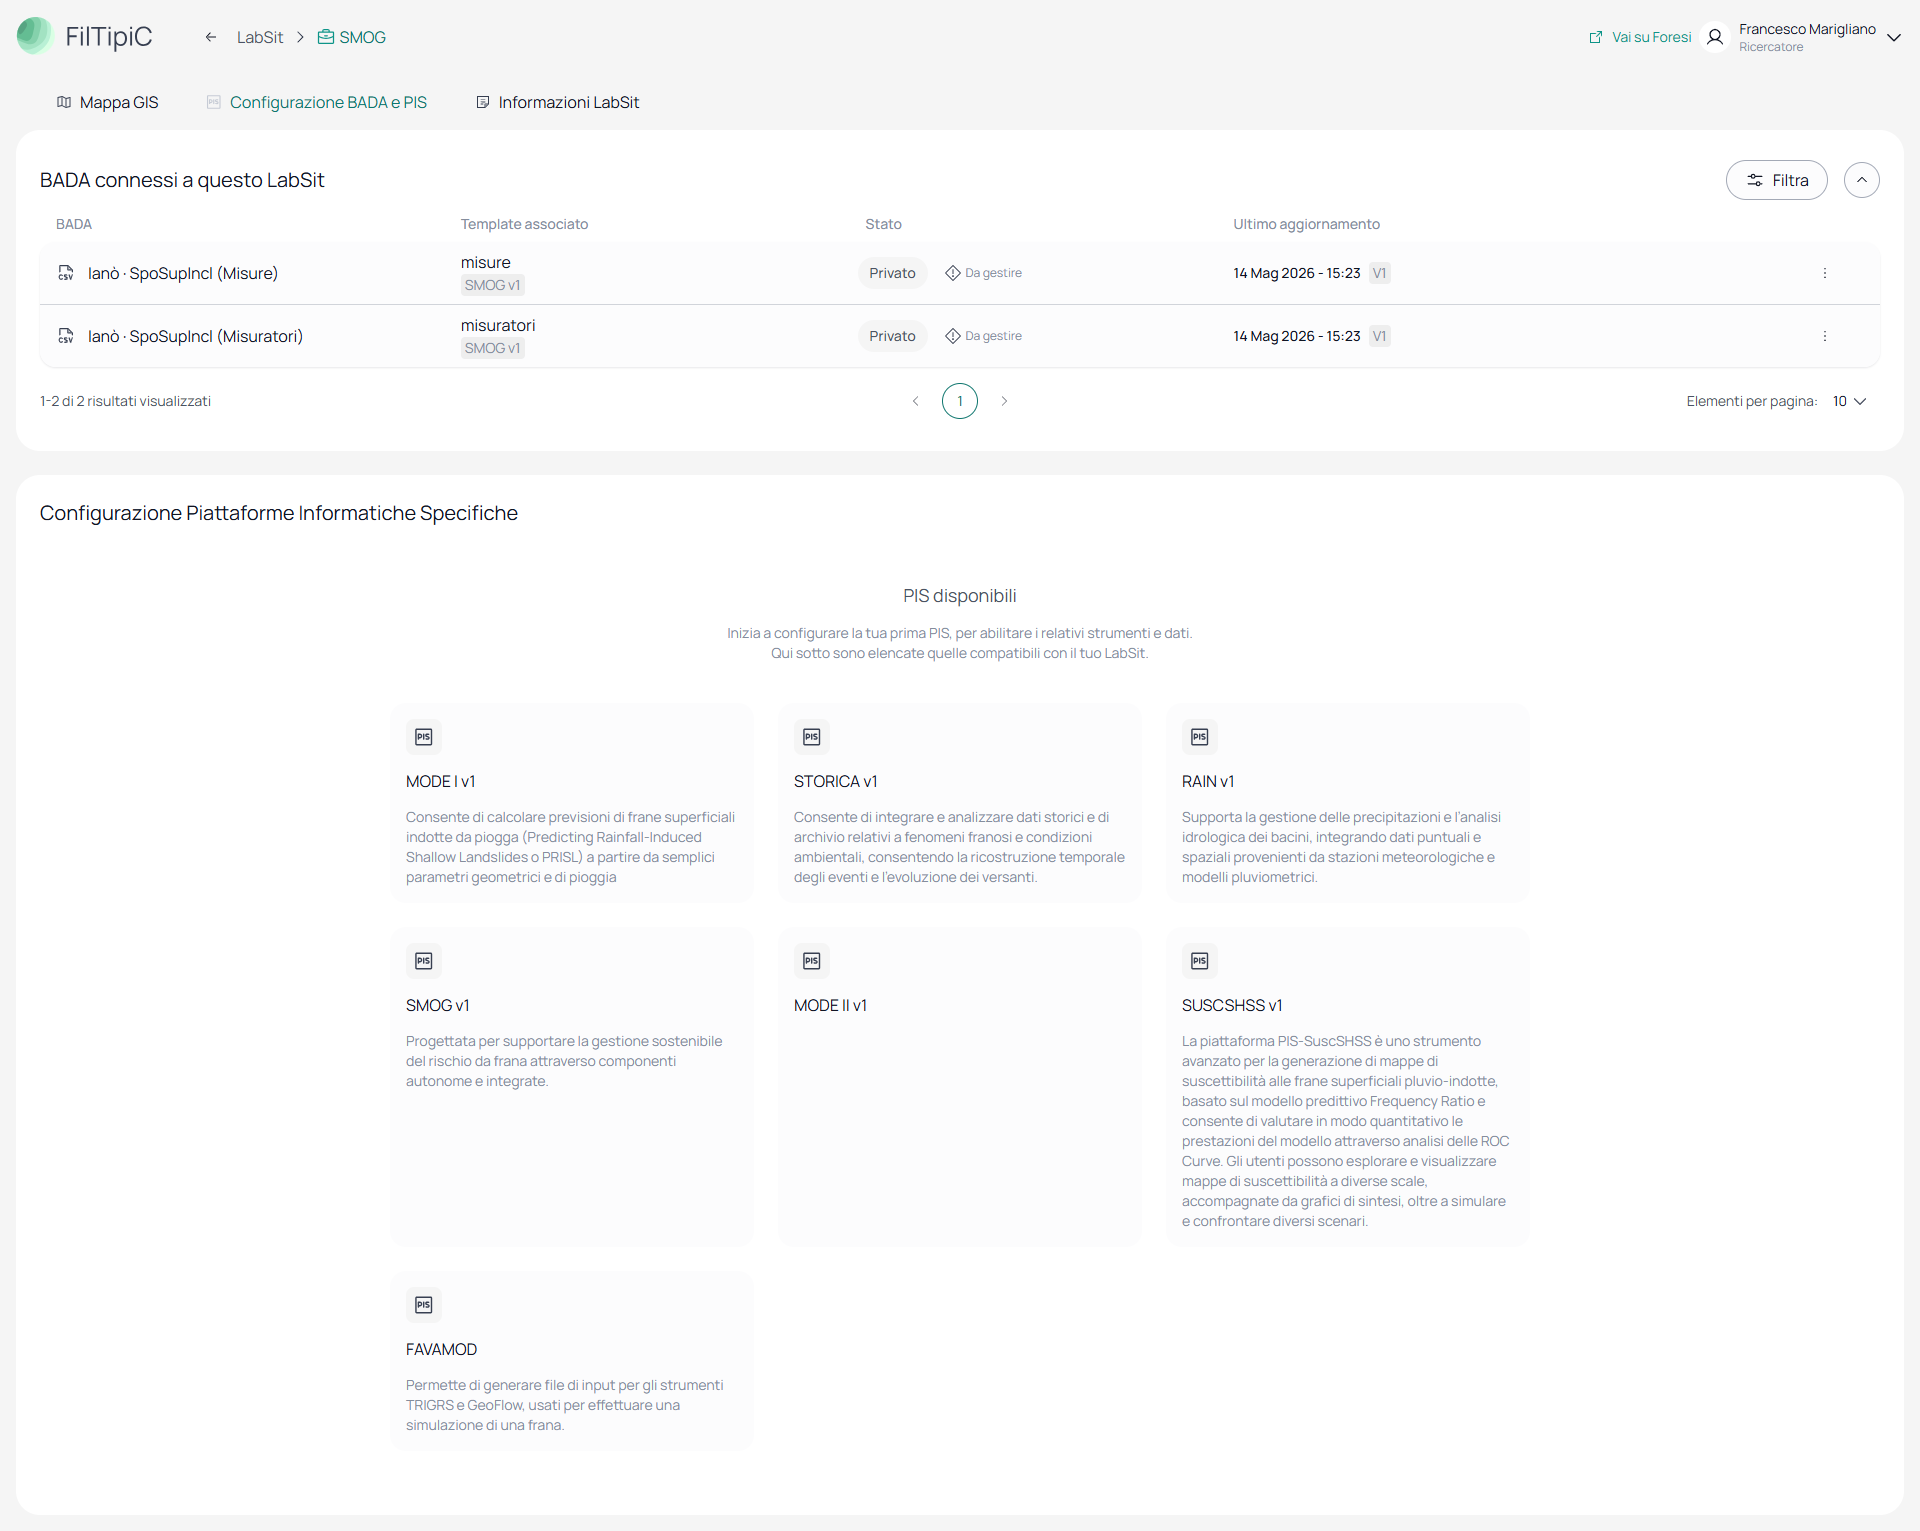The width and height of the screenshot is (1920, 1531).
Task: Click the PIS icon on FAVAMOD card
Action: (424, 1305)
